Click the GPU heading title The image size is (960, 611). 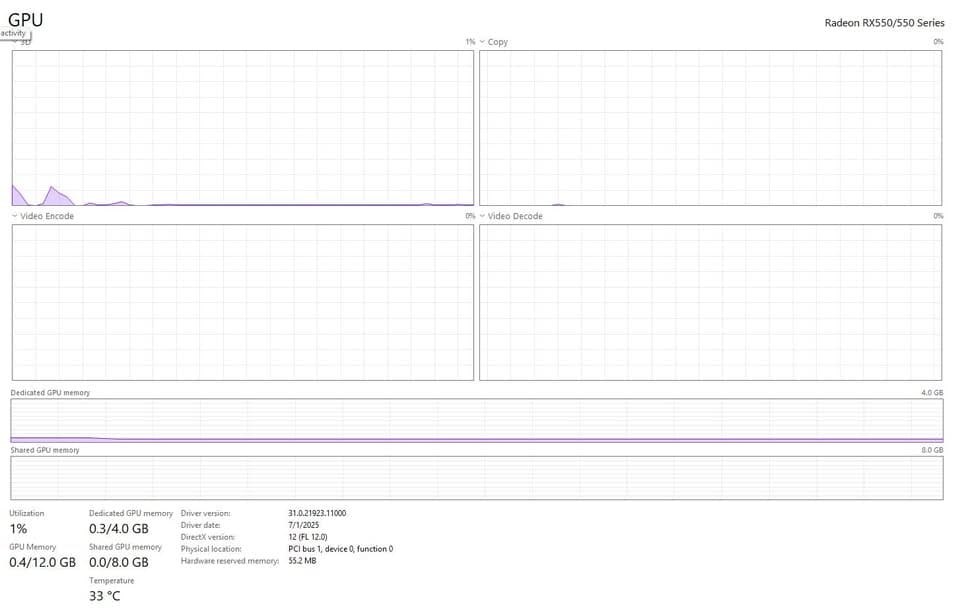(26, 19)
